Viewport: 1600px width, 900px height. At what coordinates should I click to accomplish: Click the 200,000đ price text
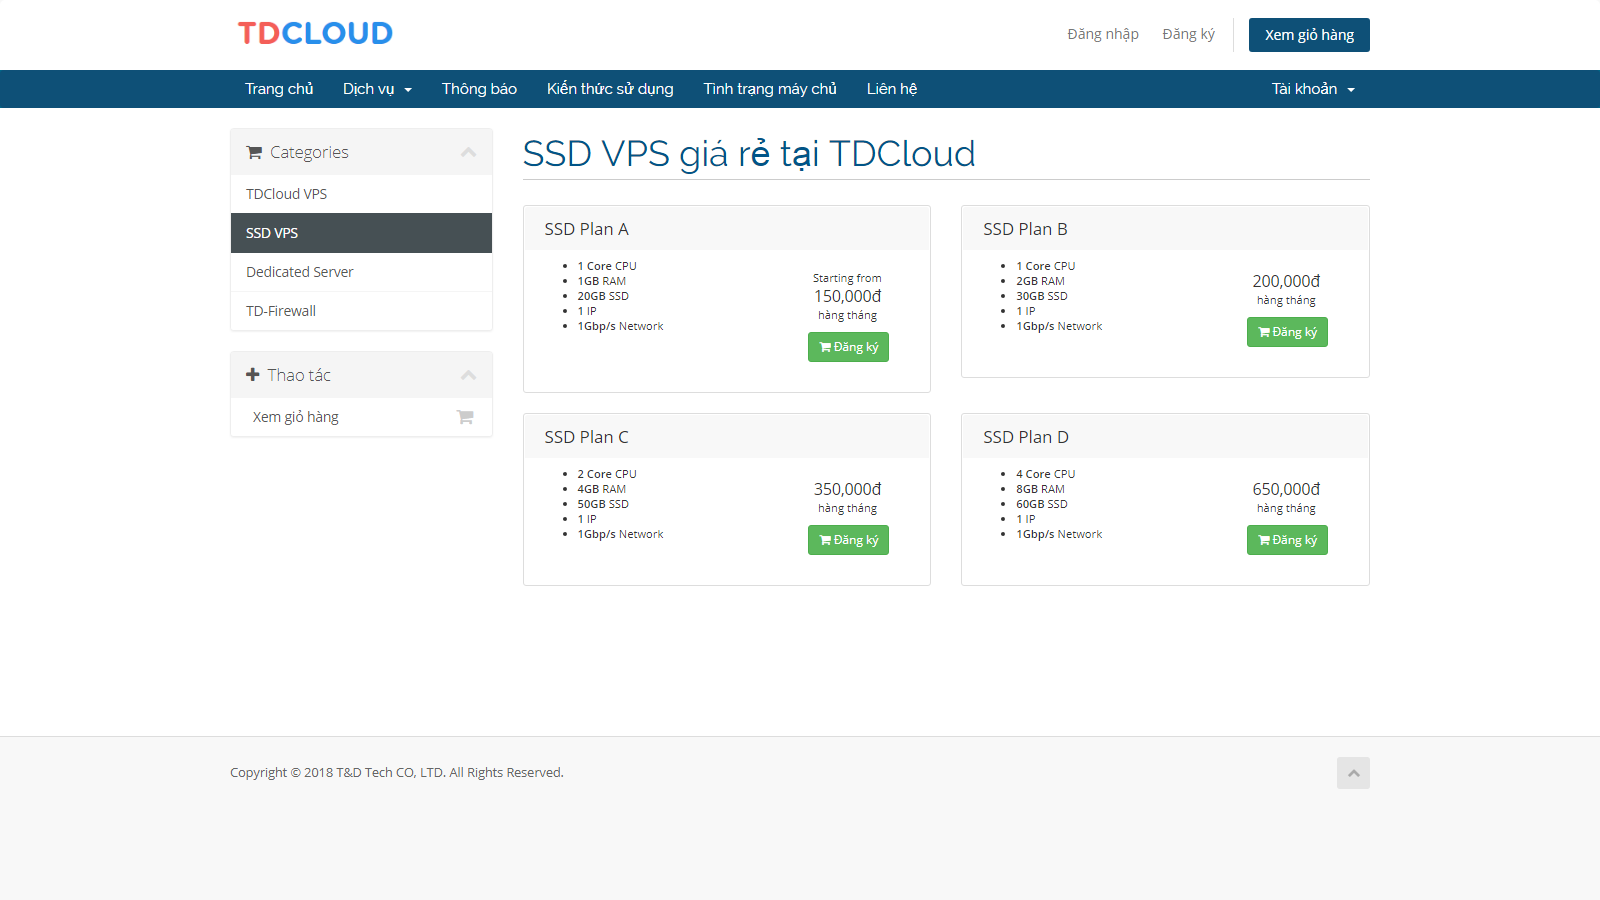[x=1286, y=281]
